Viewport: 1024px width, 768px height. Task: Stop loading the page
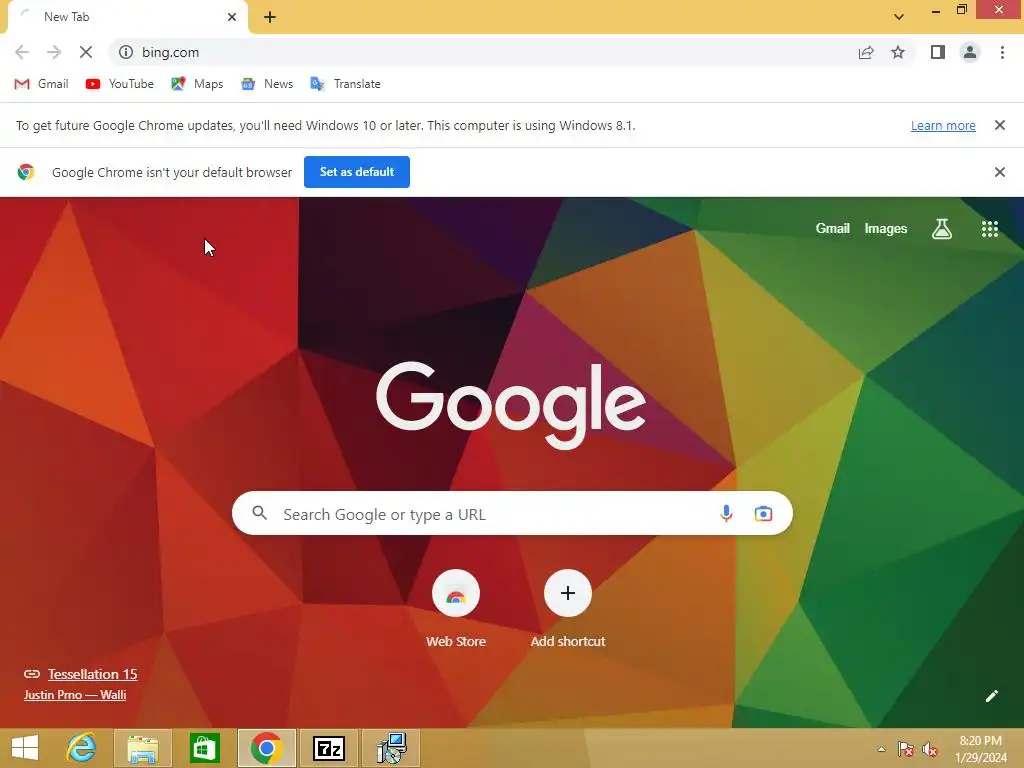pos(86,52)
